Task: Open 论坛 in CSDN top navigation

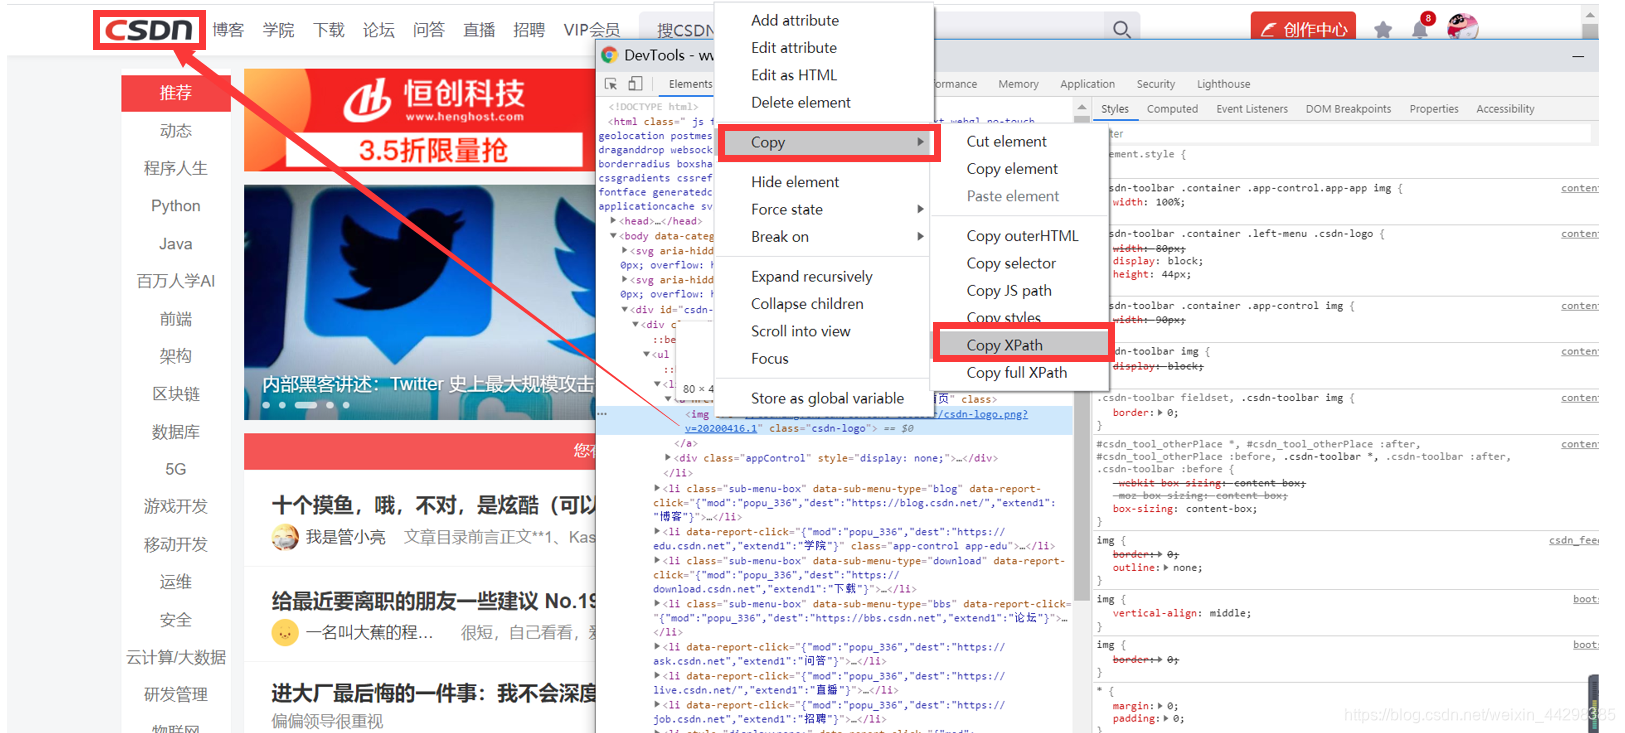Action: tap(378, 30)
